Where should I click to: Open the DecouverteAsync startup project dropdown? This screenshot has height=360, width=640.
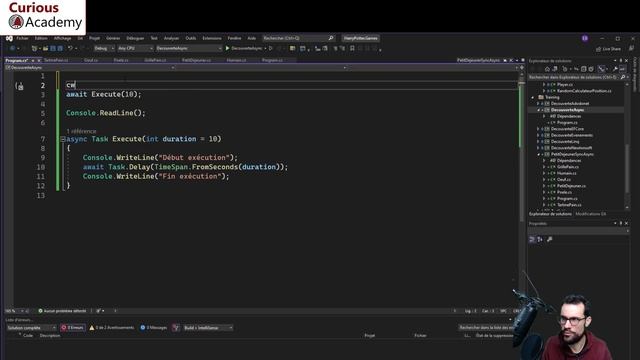click(189, 48)
